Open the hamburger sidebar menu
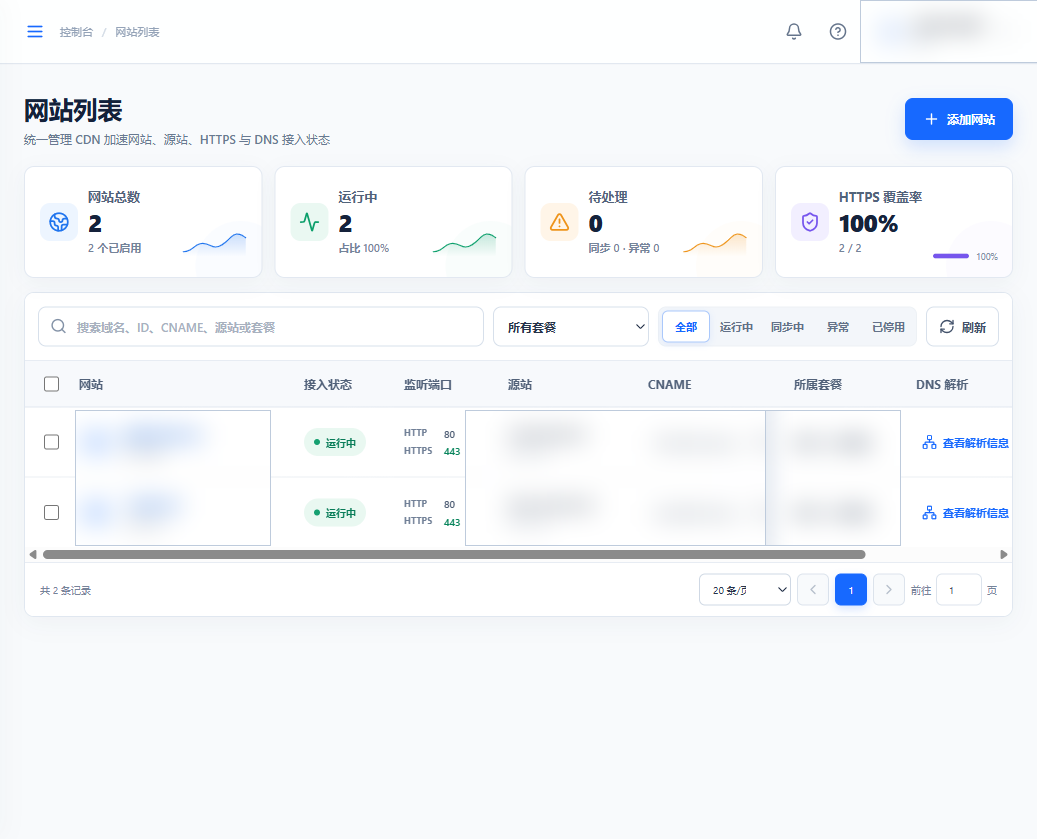 pos(35,32)
